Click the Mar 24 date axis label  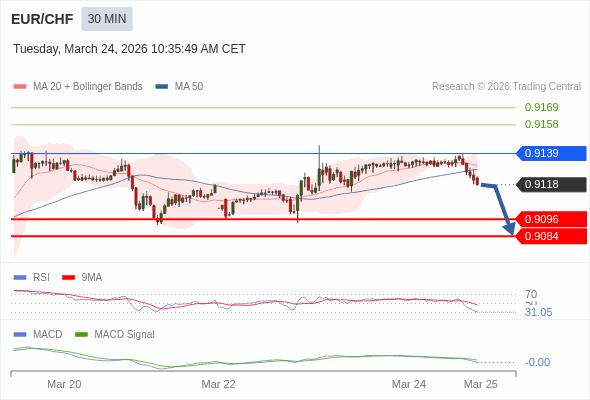[x=409, y=384]
